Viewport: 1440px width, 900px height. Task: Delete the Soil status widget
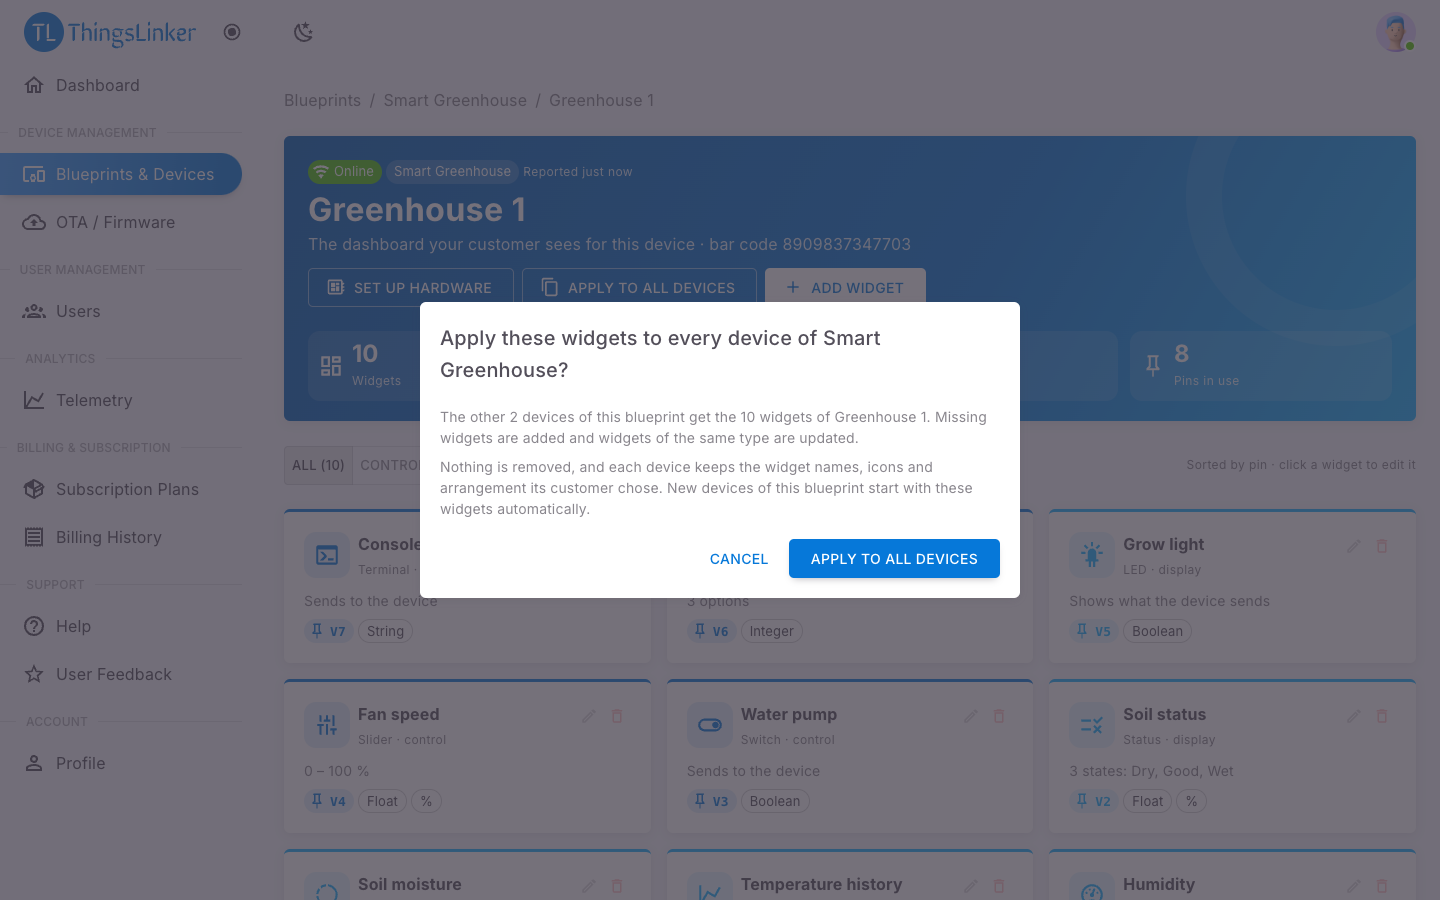click(1382, 716)
